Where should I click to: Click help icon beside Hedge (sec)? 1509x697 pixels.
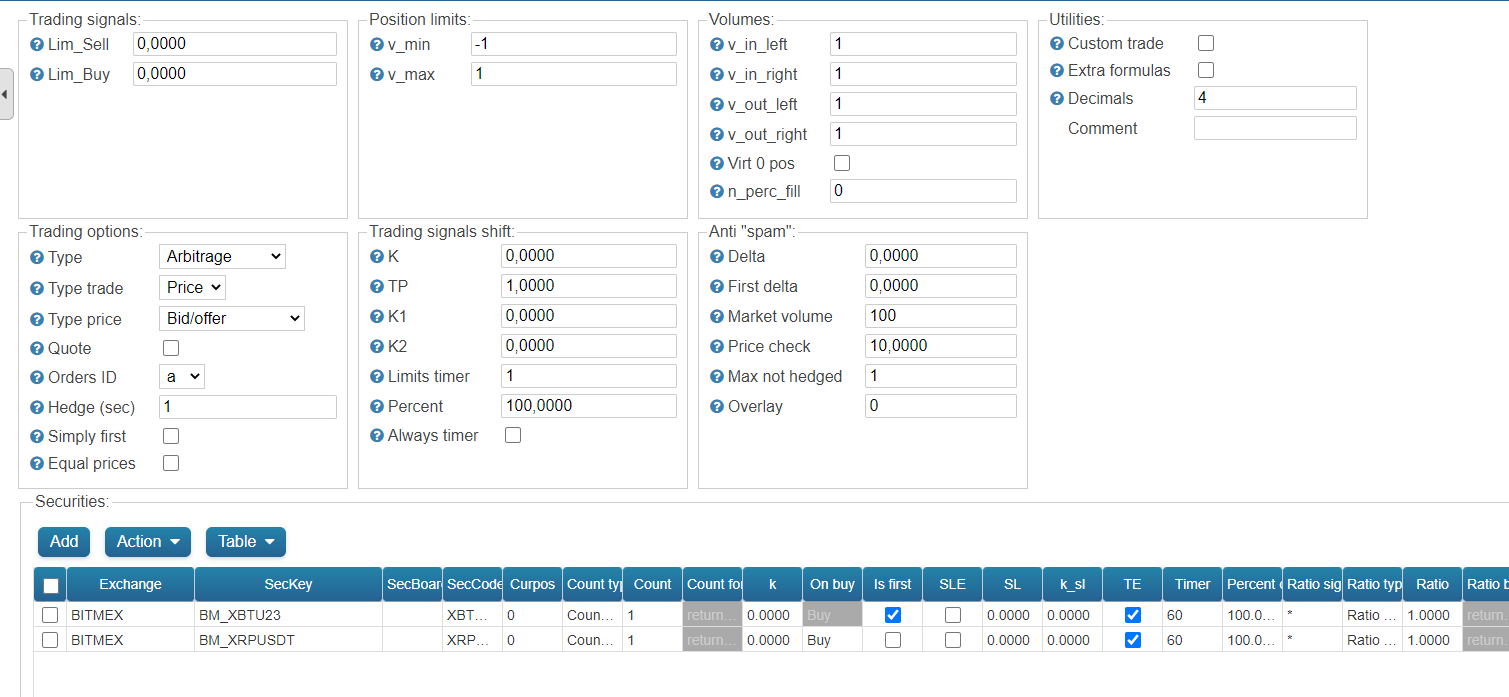37,408
